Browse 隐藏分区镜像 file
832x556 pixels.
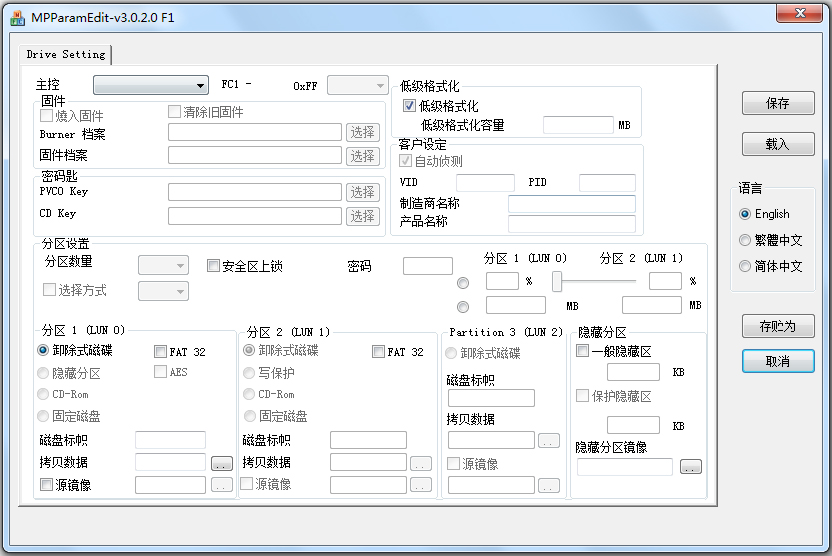tap(691, 467)
